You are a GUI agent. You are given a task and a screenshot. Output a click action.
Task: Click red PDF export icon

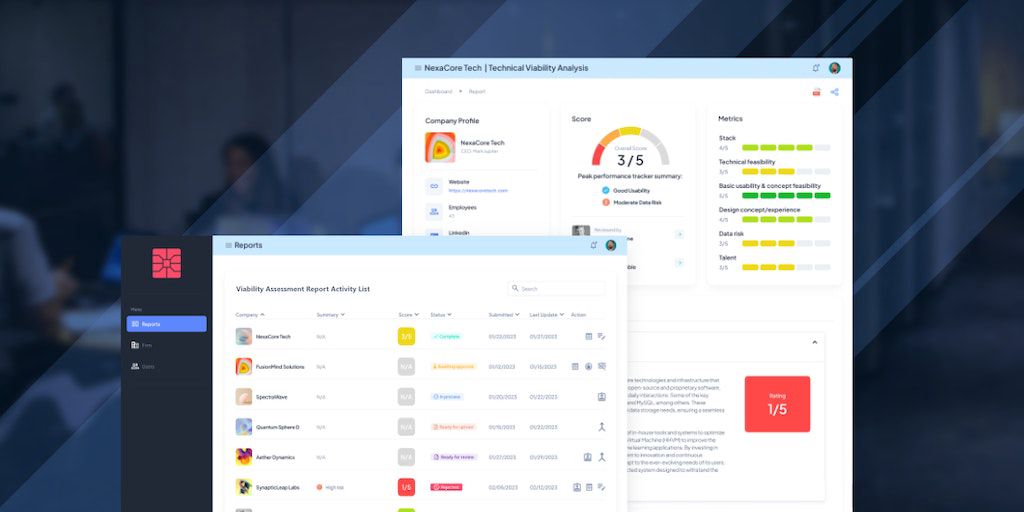click(x=816, y=92)
